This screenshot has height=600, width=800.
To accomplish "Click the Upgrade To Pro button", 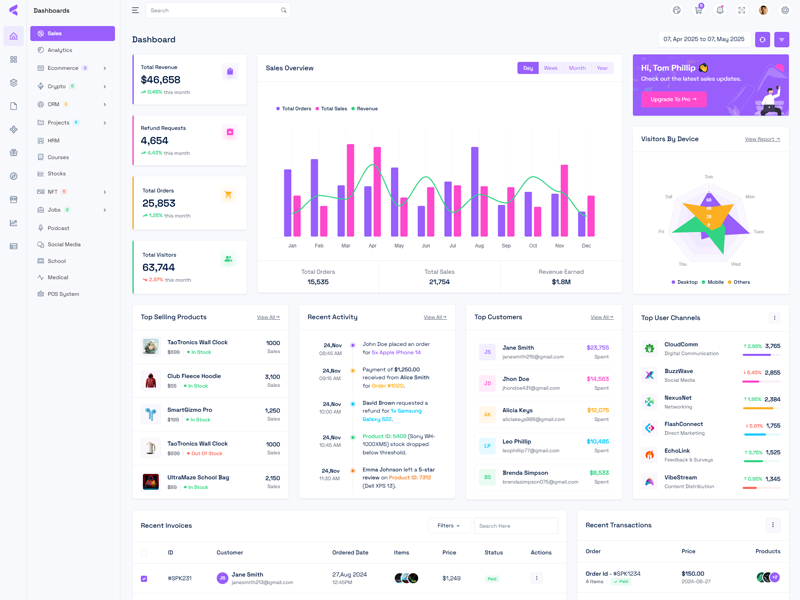I will pyautogui.click(x=673, y=99).
